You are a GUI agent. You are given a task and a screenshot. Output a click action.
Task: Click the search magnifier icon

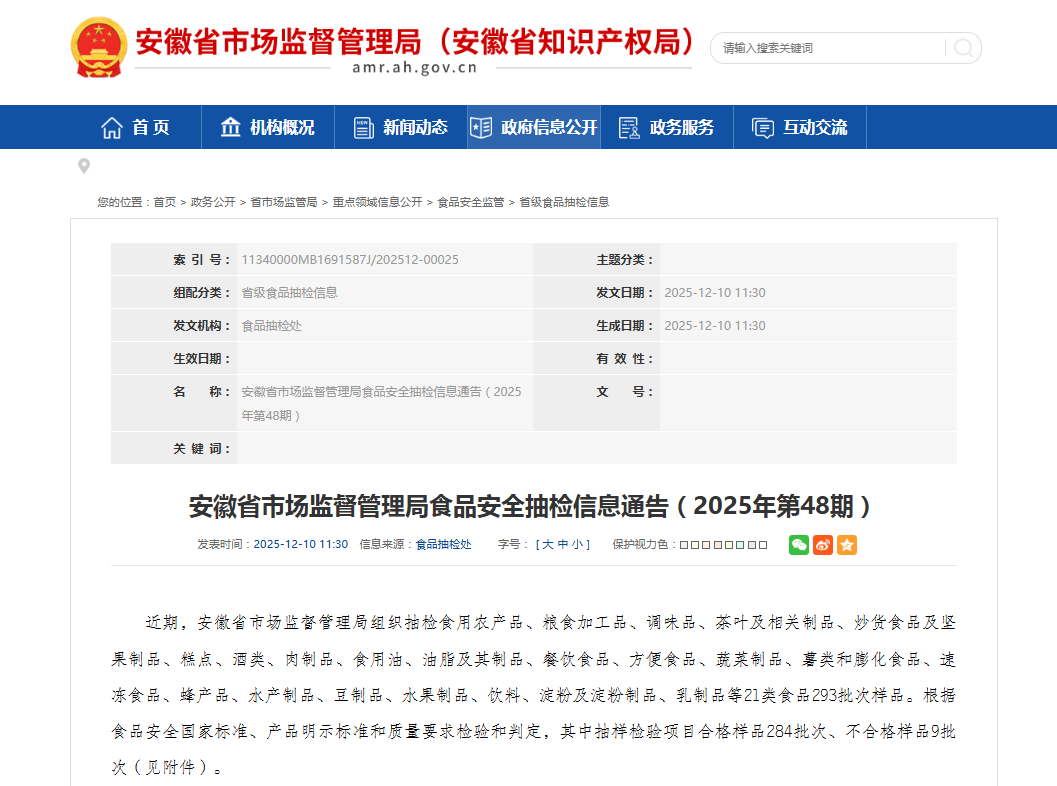(963, 48)
